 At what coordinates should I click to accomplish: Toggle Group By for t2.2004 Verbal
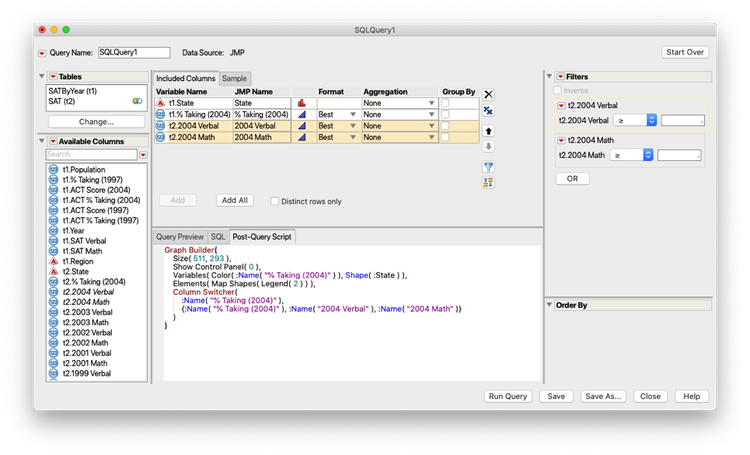(445, 126)
